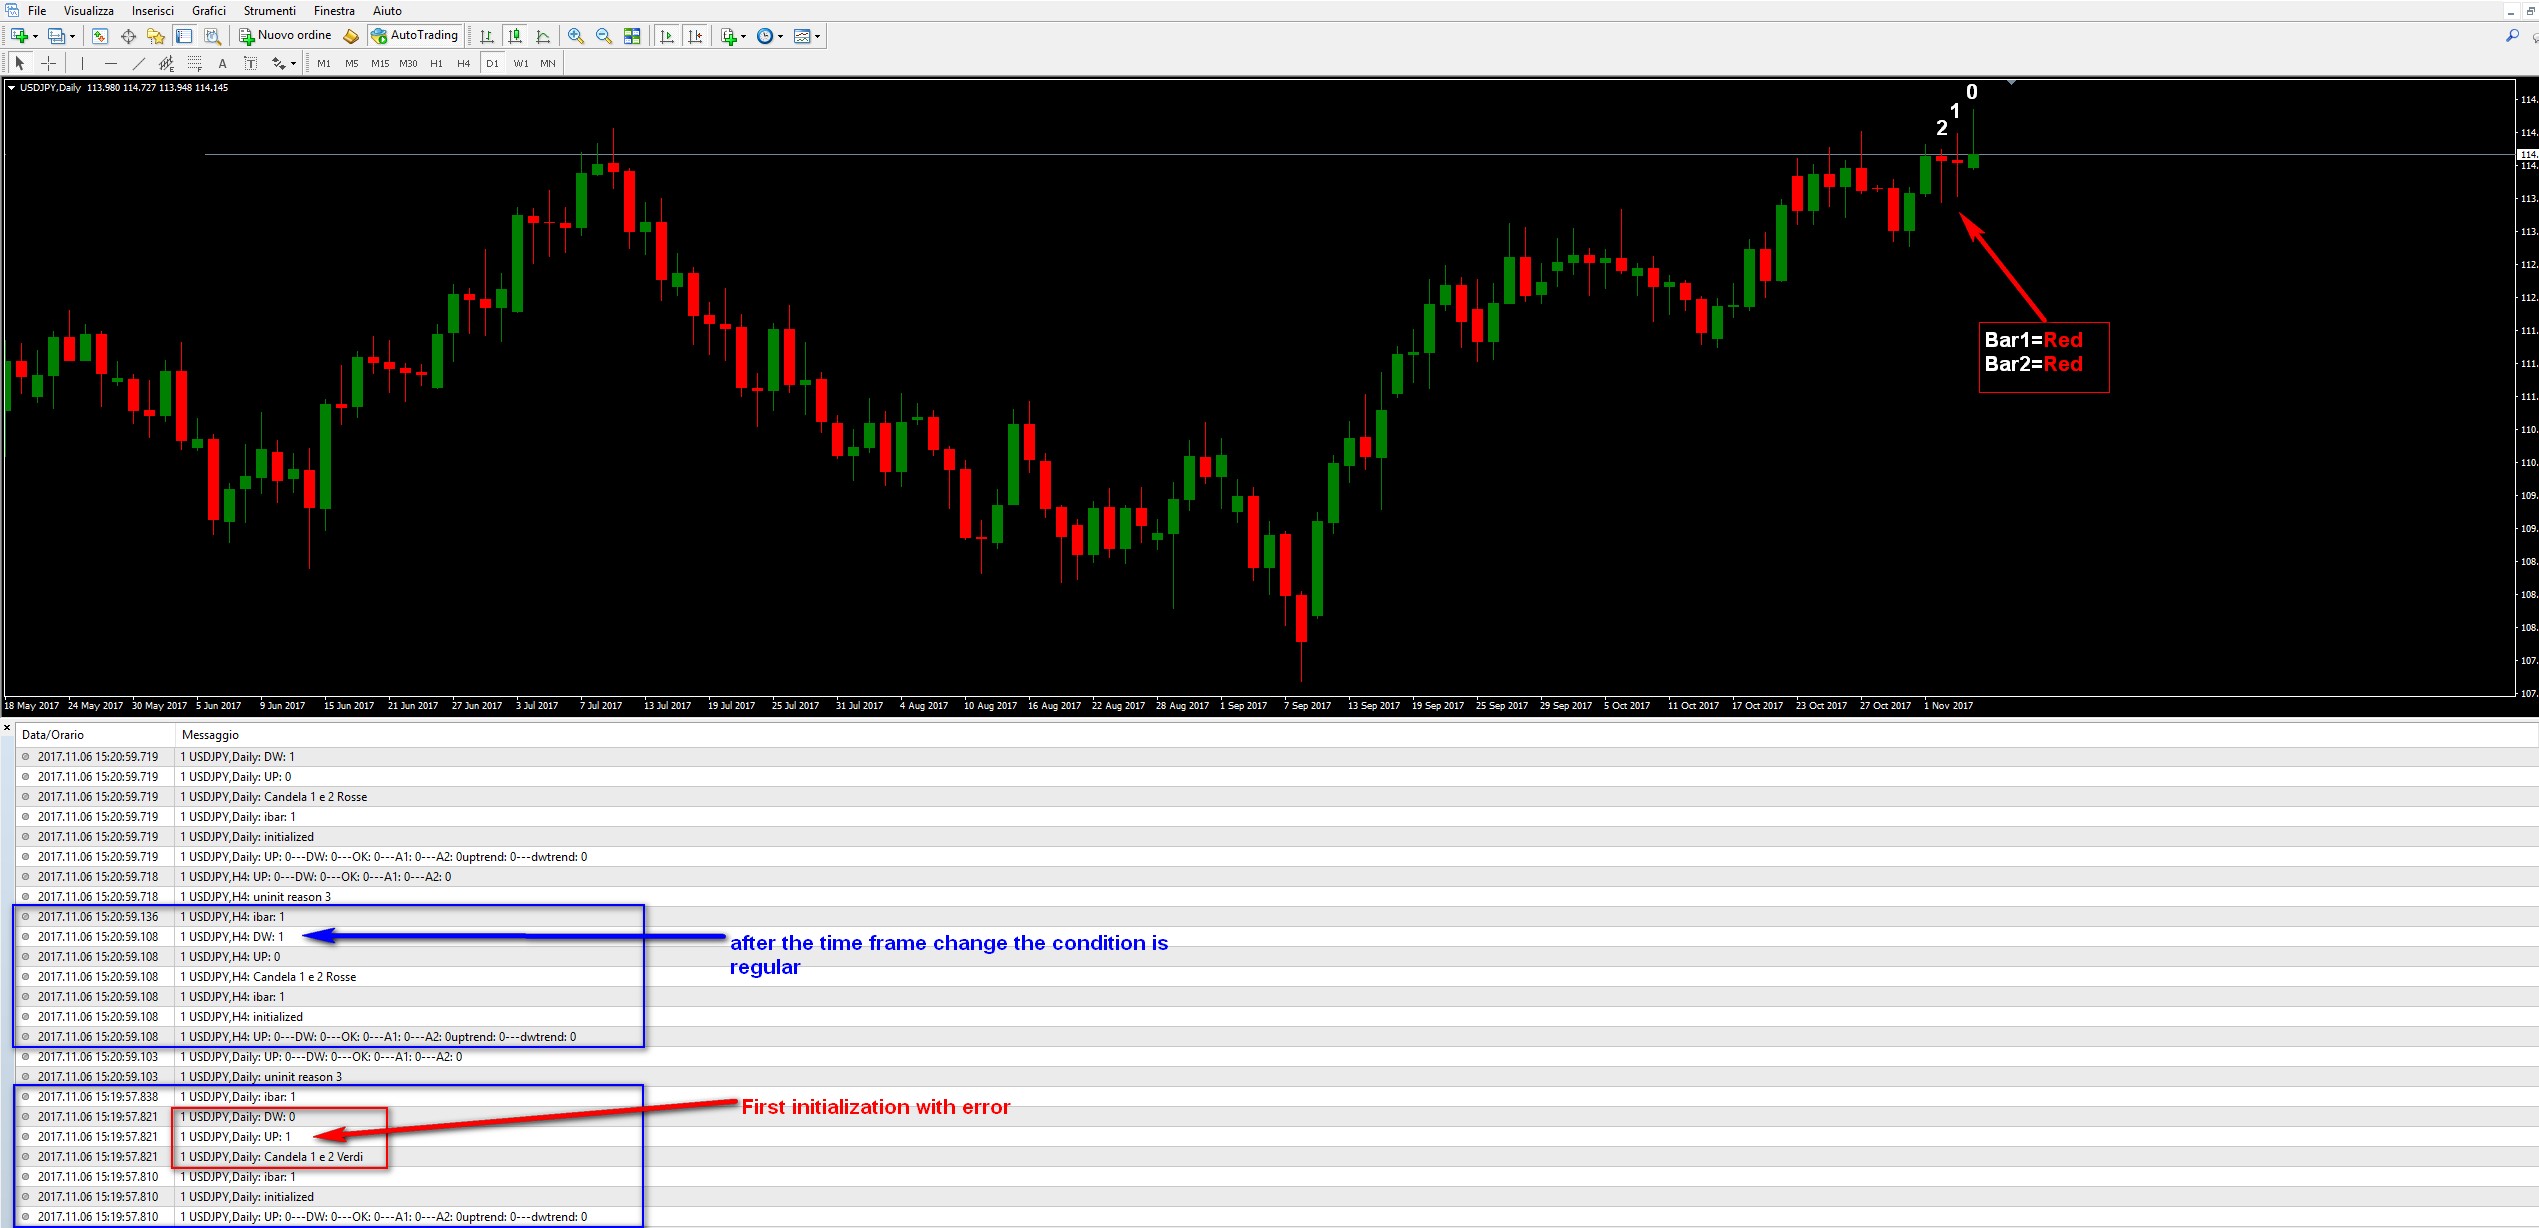Image resolution: width=2539 pixels, height=1228 pixels.
Task: Toggle the AutoTrading button
Action: point(415,36)
